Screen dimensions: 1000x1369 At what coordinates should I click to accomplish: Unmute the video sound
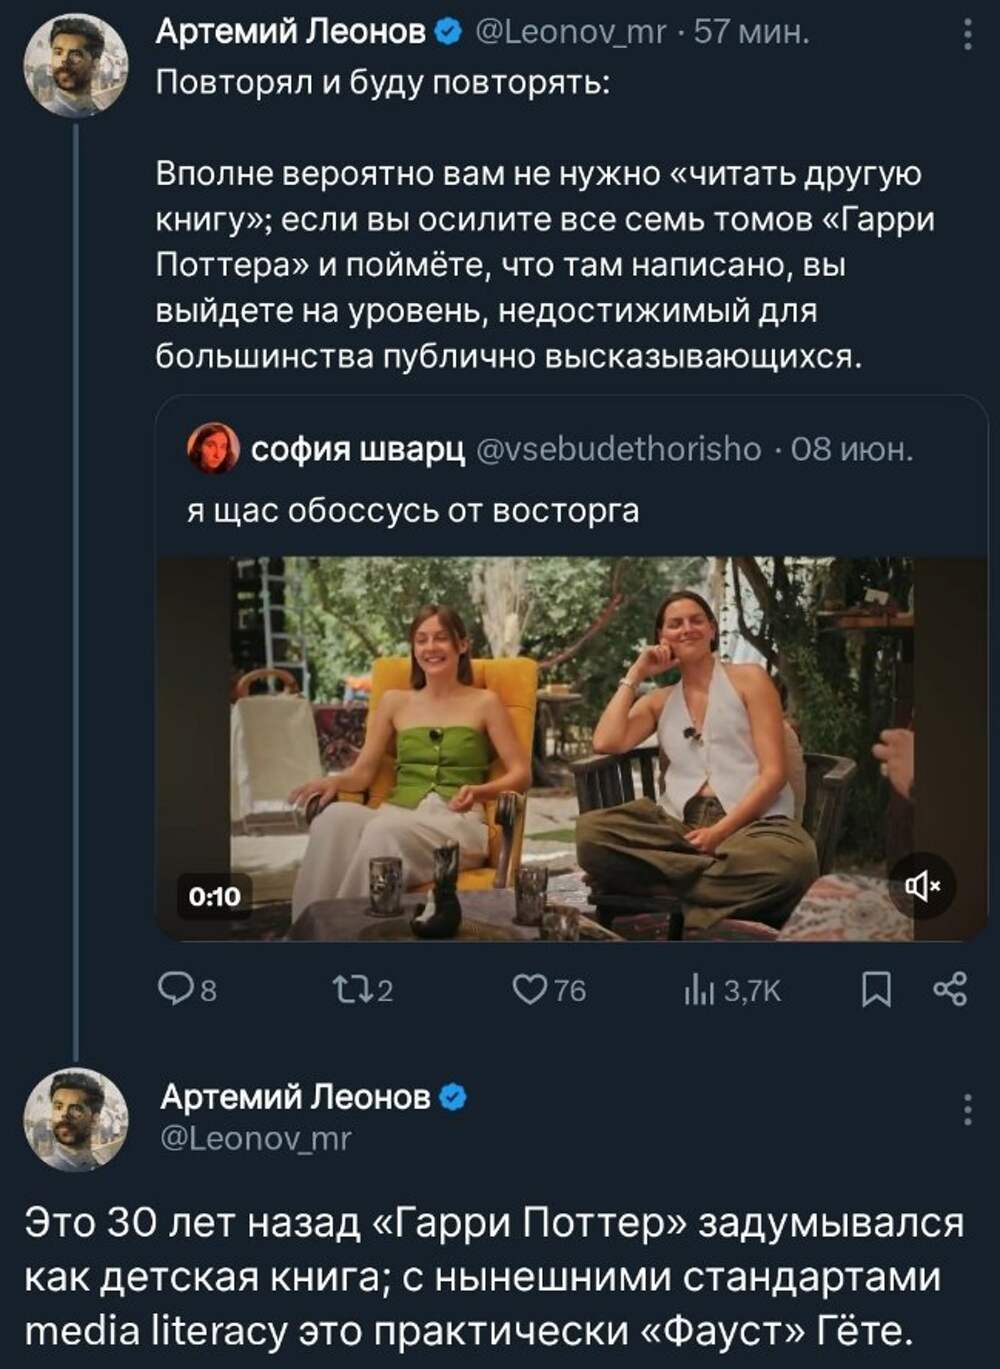point(922,885)
